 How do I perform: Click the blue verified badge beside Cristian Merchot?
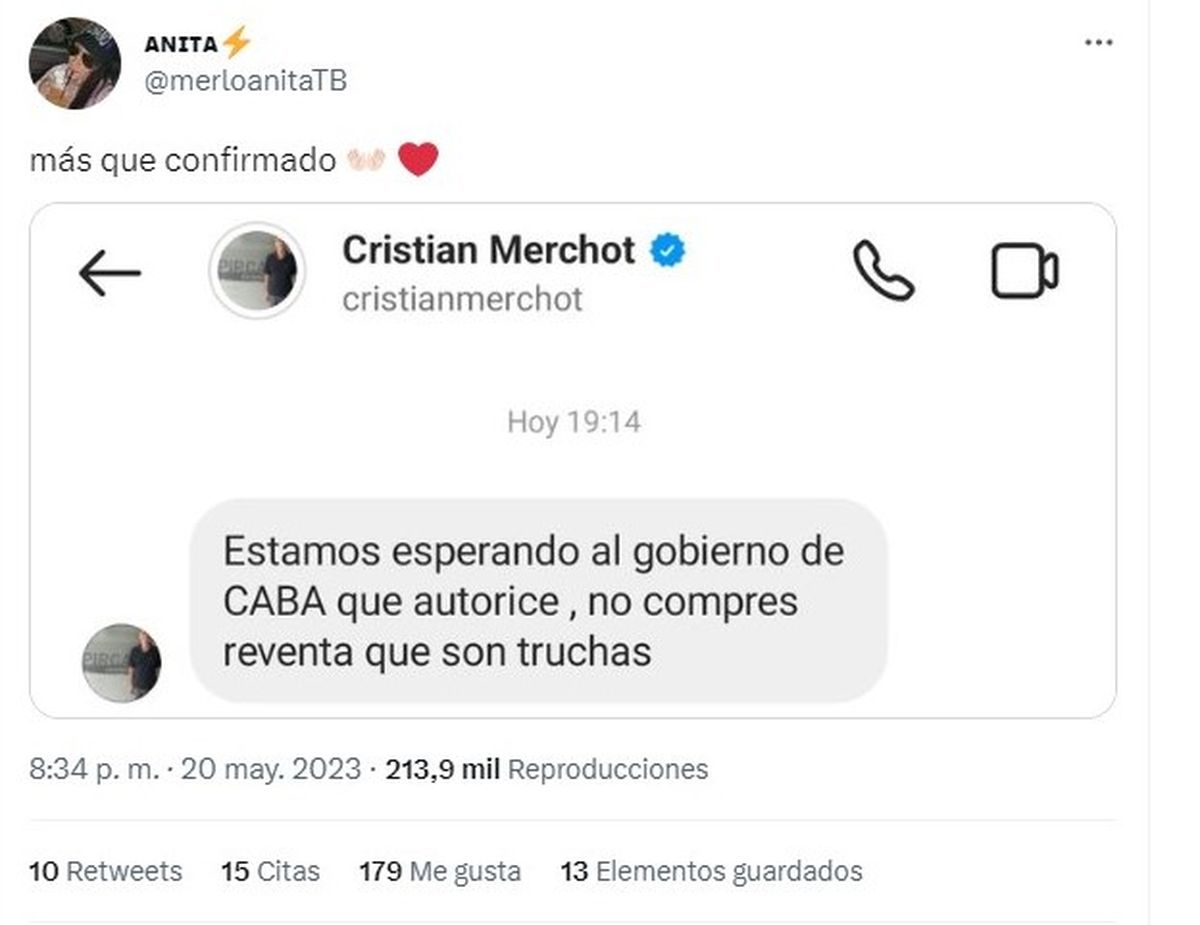coord(667,250)
